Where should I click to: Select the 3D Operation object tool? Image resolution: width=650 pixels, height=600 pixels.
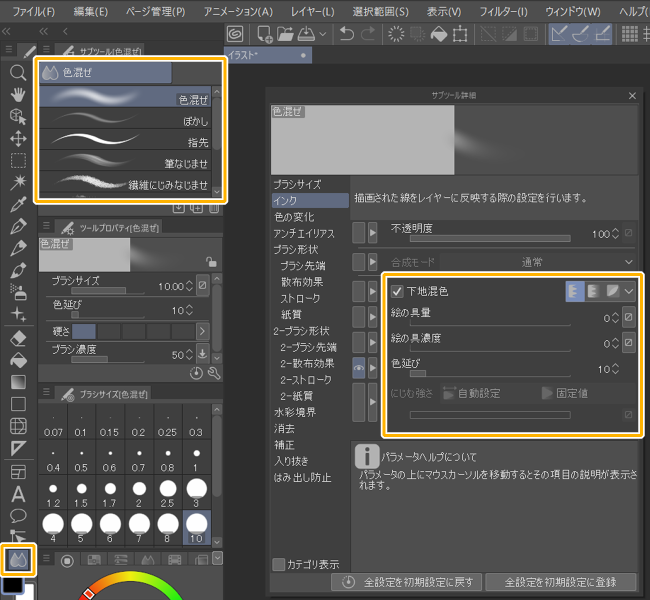(18, 117)
